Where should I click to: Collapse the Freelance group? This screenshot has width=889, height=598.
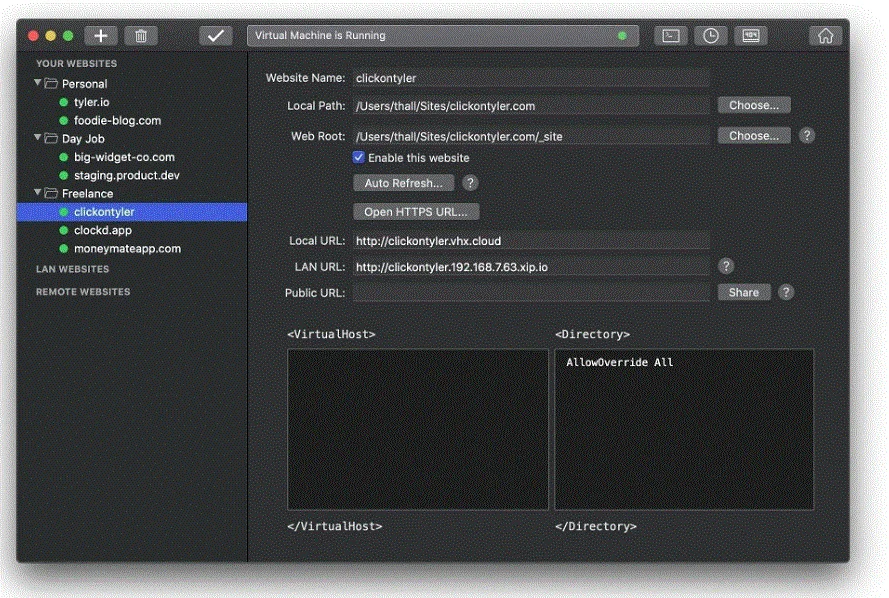point(37,193)
